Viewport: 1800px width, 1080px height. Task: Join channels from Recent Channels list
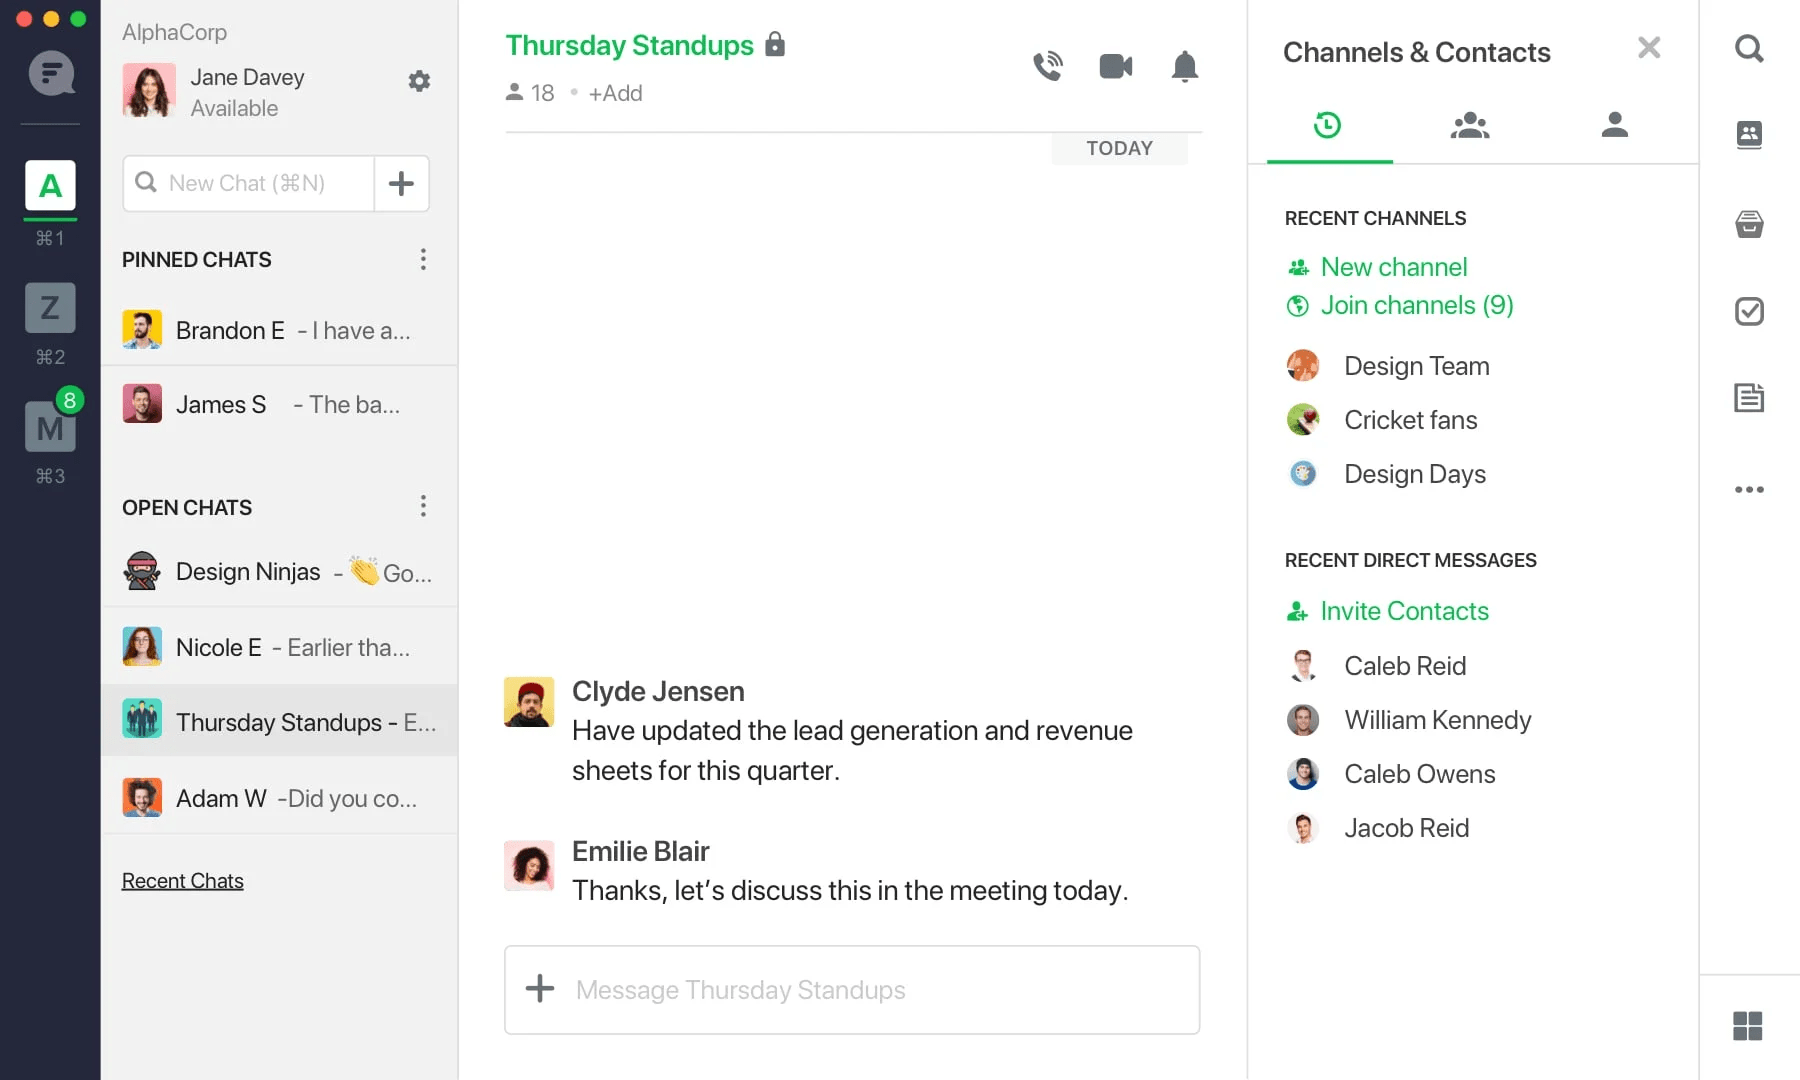tap(1416, 305)
